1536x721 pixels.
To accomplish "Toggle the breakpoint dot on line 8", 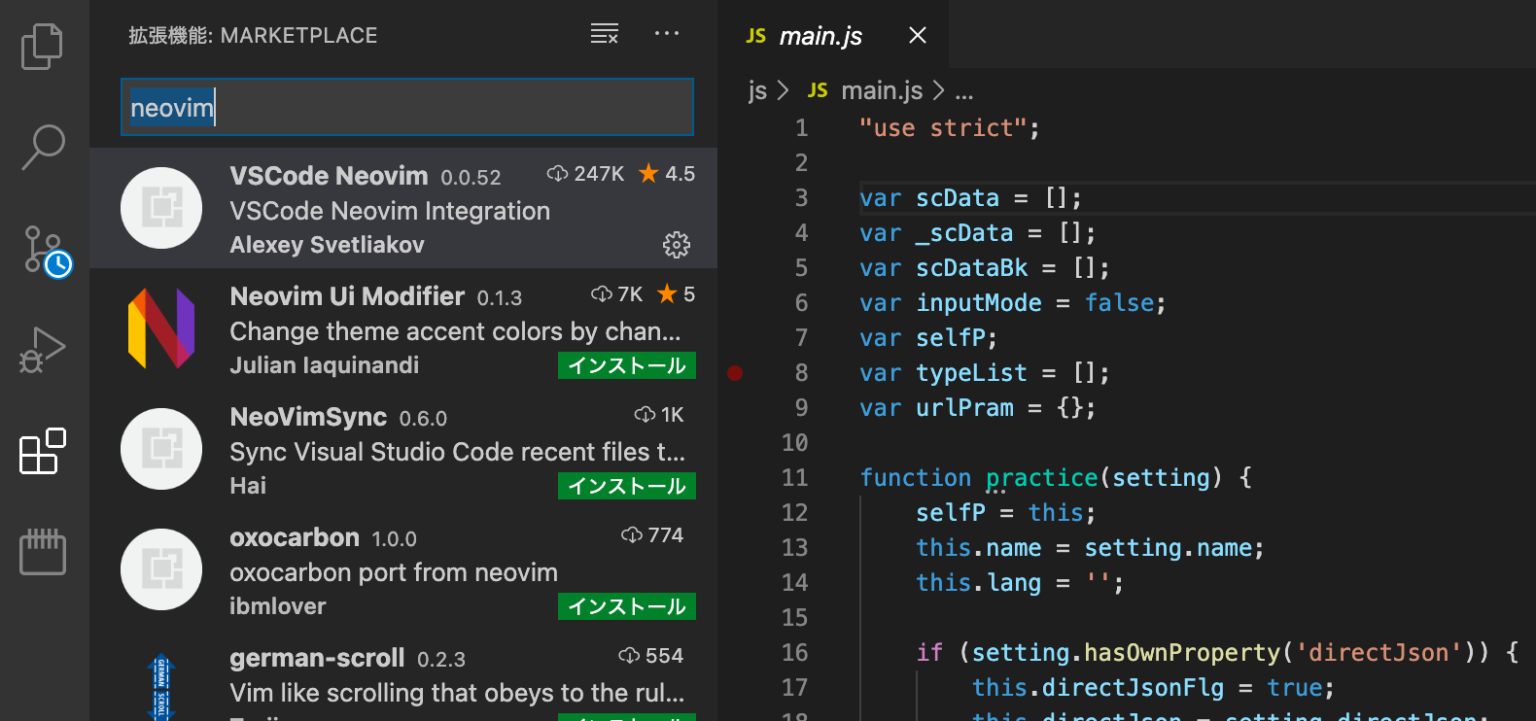I will pyautogui.click(x=735, y=372).
